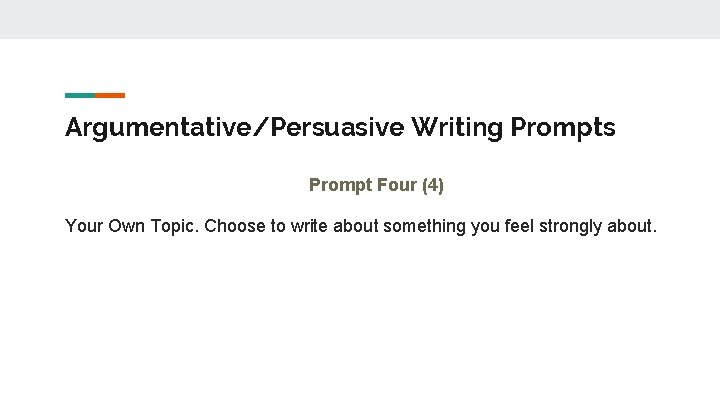The height and width of the screenshot is (405, 720).
Task: Click the word Prompts in the title
Action: coord(563,128)
